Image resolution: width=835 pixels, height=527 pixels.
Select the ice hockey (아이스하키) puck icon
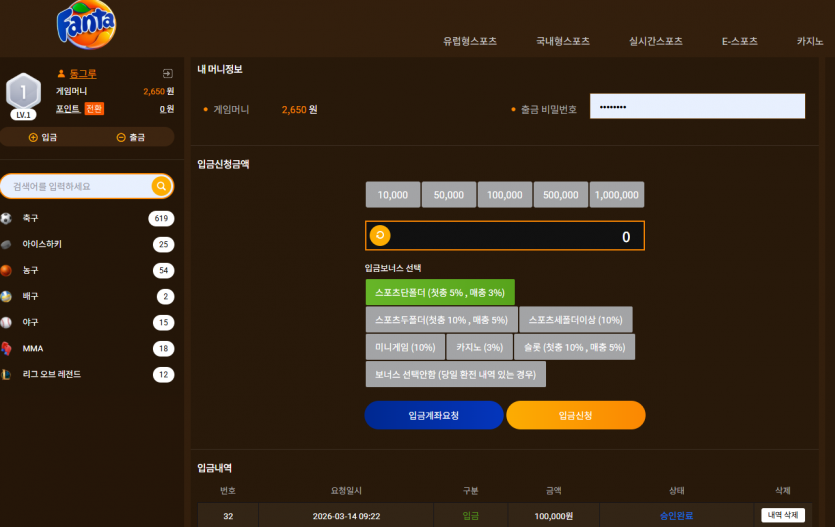click(x=6, y=244)
